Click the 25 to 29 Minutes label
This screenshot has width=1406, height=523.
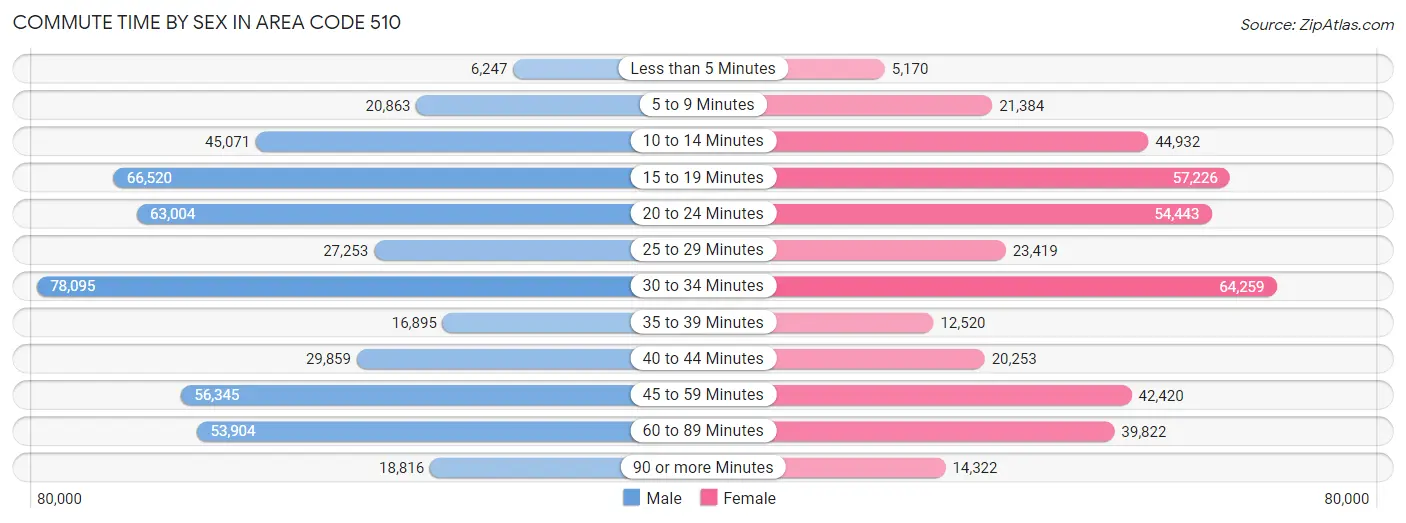click(703, 250)
